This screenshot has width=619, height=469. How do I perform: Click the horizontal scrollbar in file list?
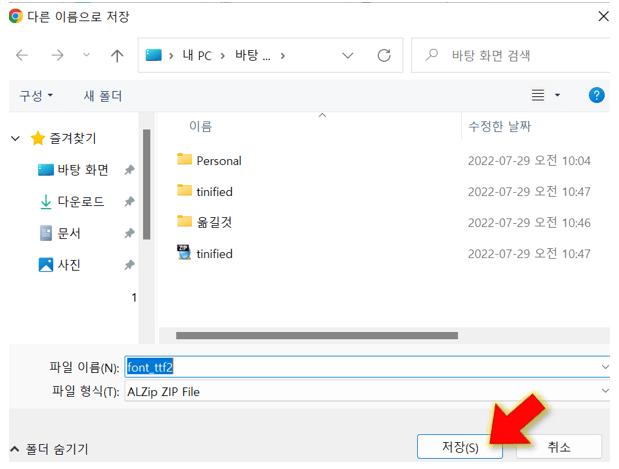click(x=317, y=336)
